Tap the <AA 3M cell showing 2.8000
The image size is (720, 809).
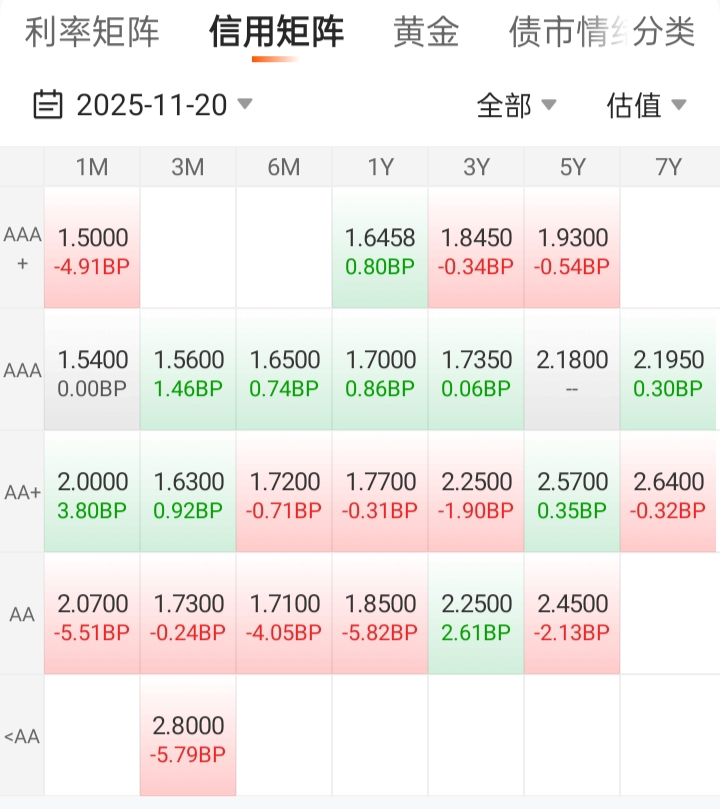[x=188, y=738]
